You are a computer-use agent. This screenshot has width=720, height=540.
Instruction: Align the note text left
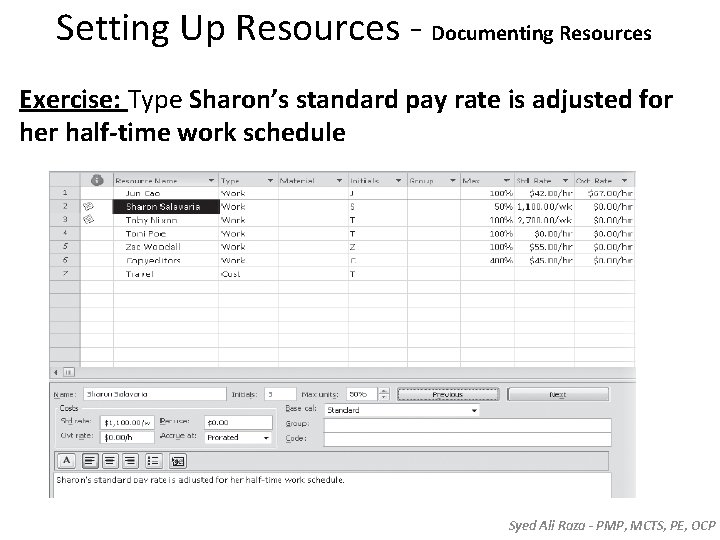[x=90, y=461]
